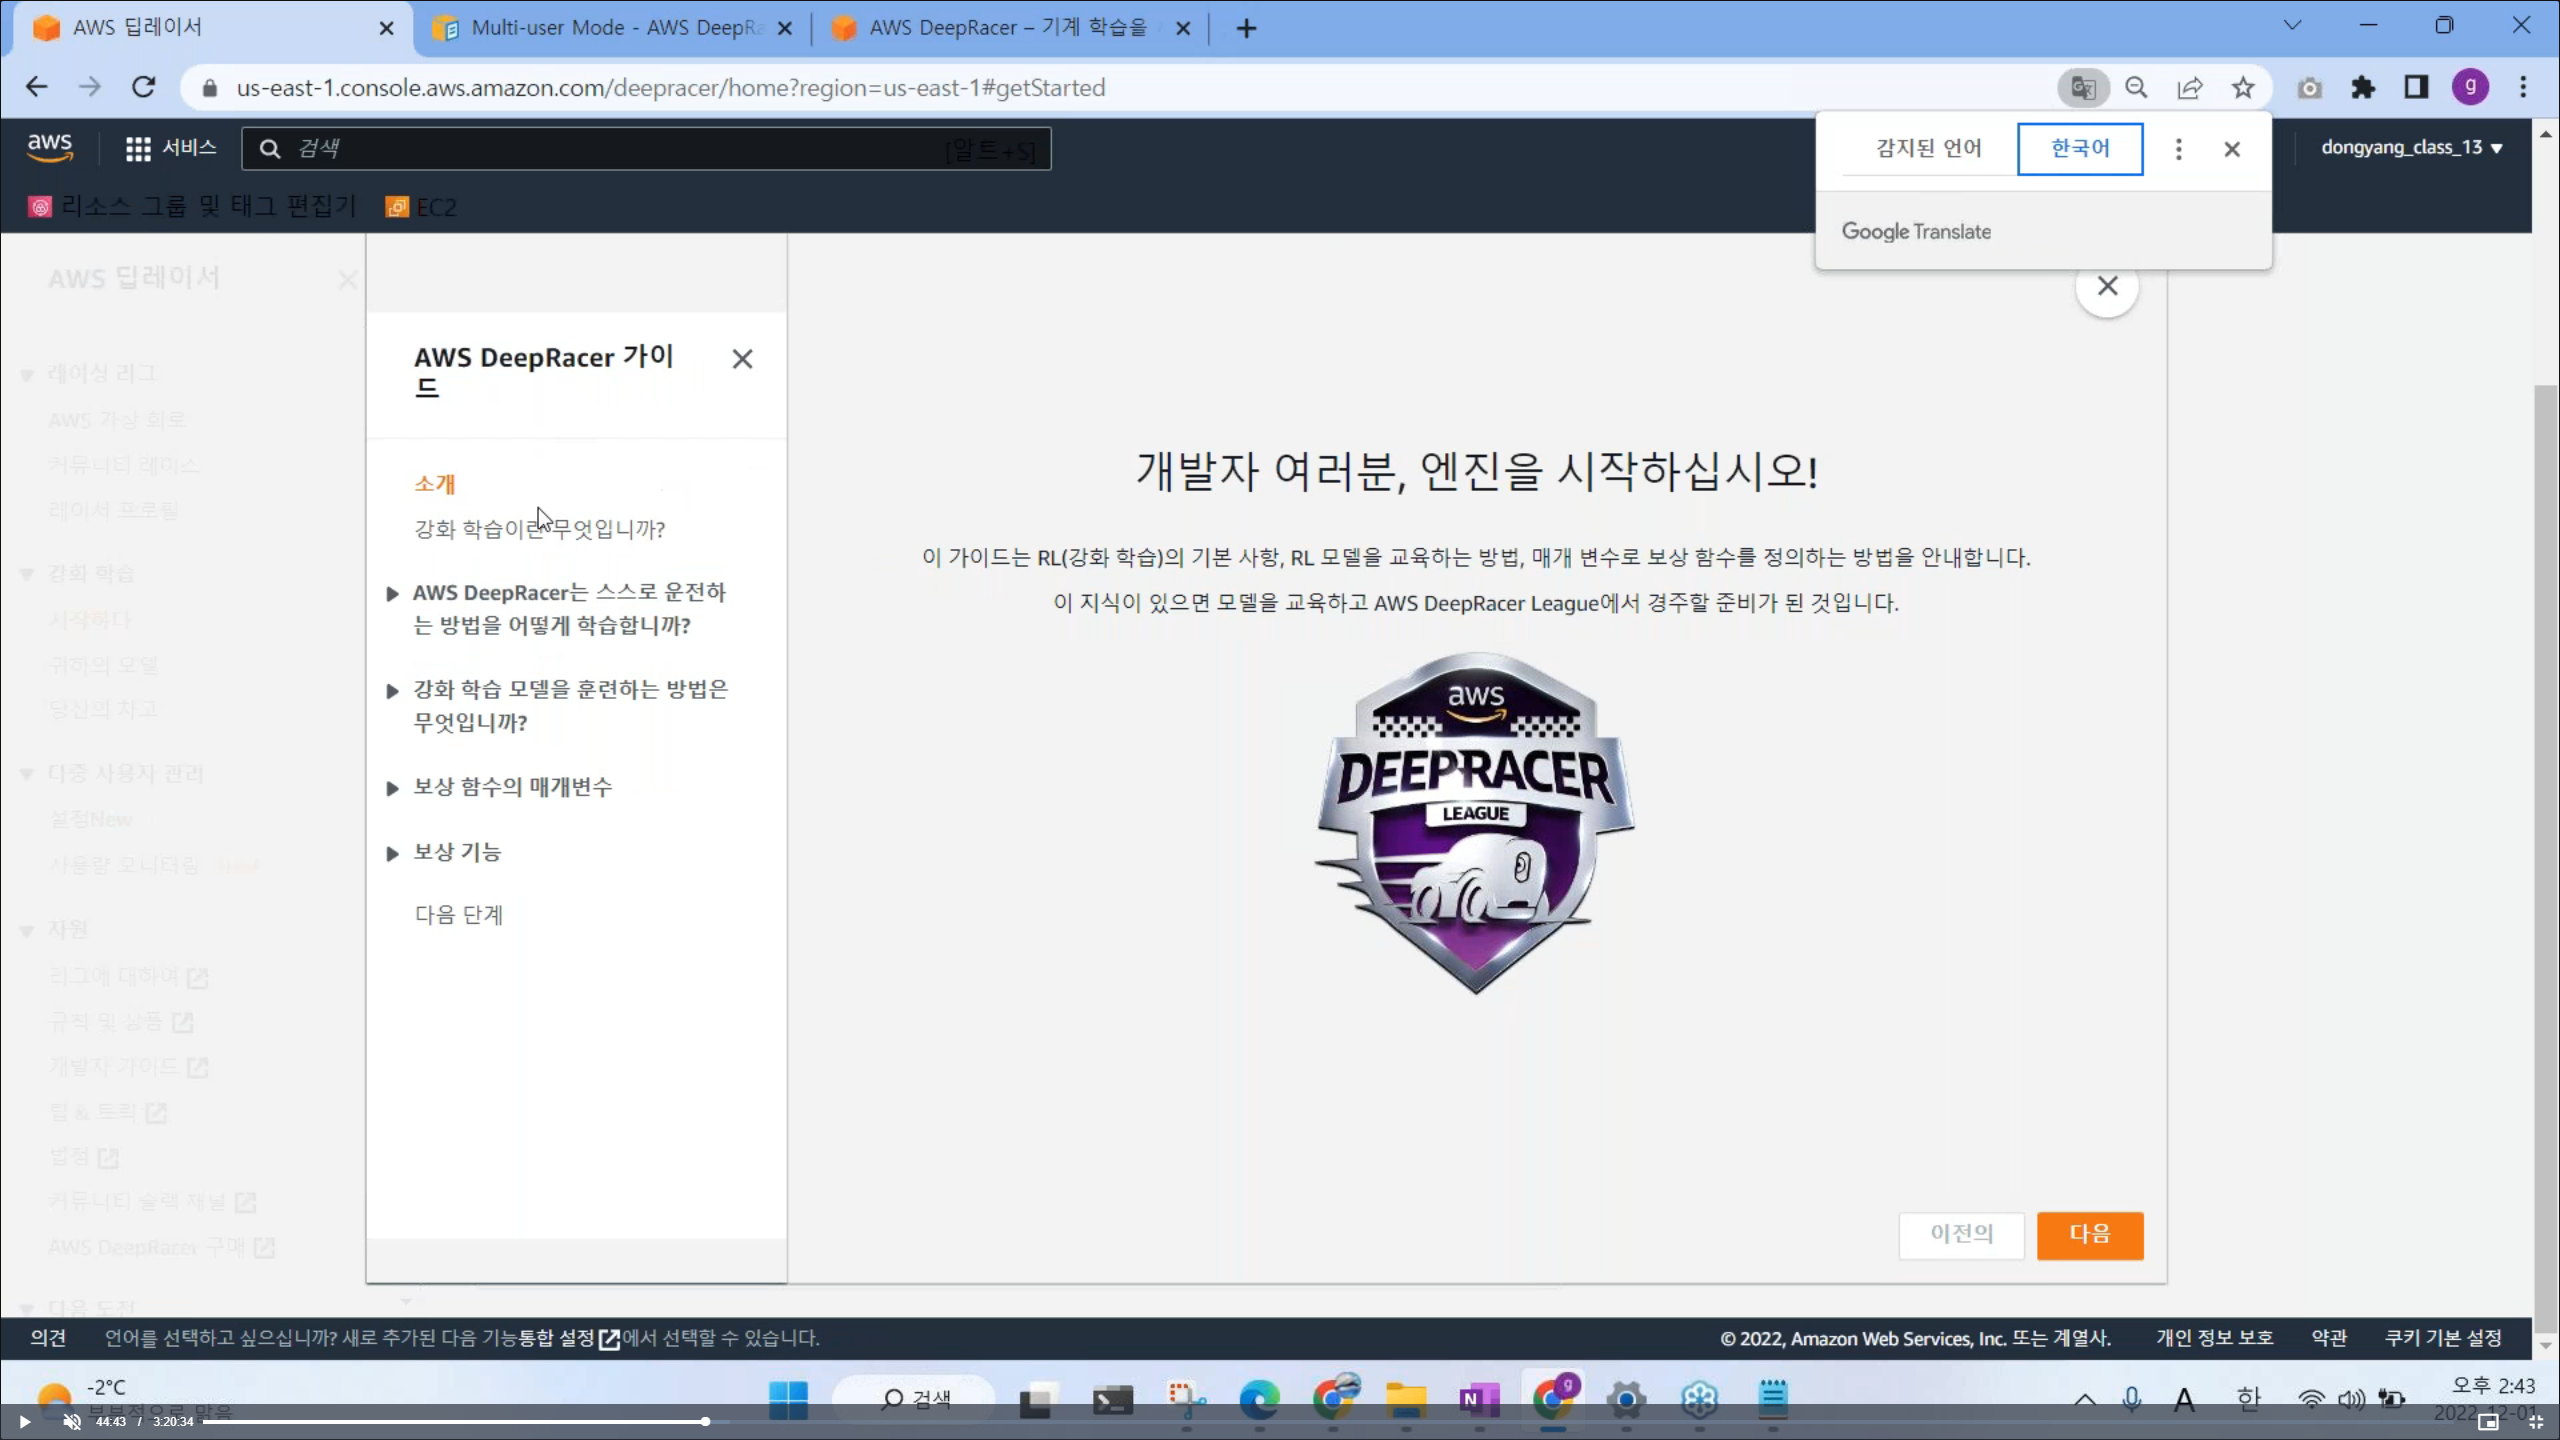Open the 다음 단계 guide link
The height and width of the screenshot is (1440, 2560).
point(459,915)
